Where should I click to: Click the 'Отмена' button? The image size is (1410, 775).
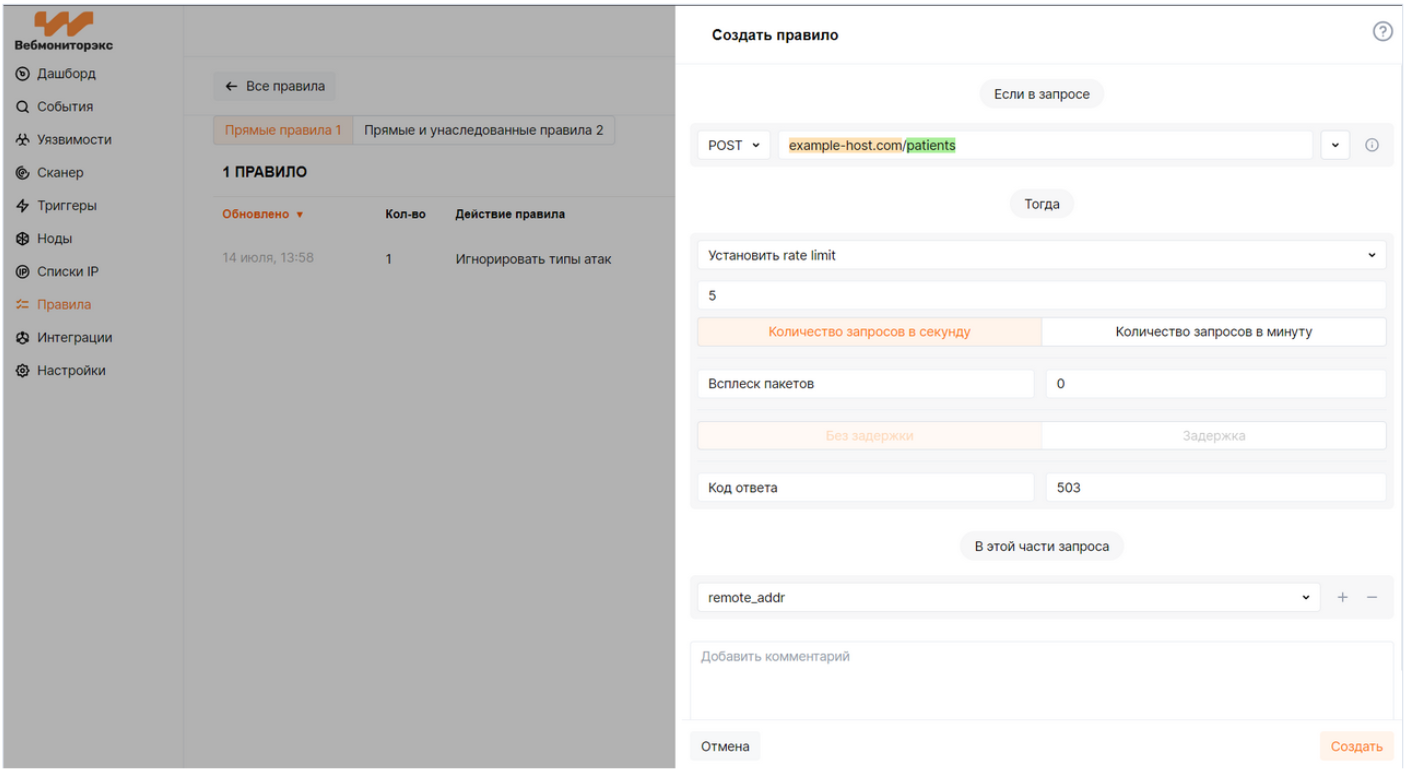tap(725, 746)
